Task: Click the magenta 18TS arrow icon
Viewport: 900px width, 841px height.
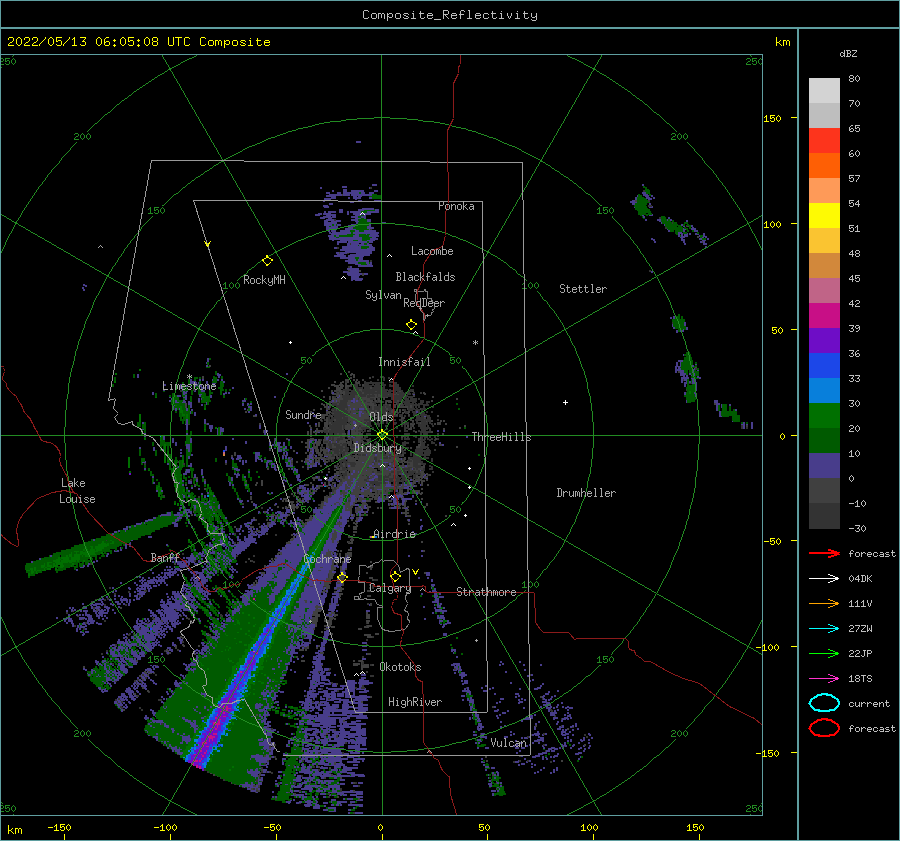Action: coord(824,679)
